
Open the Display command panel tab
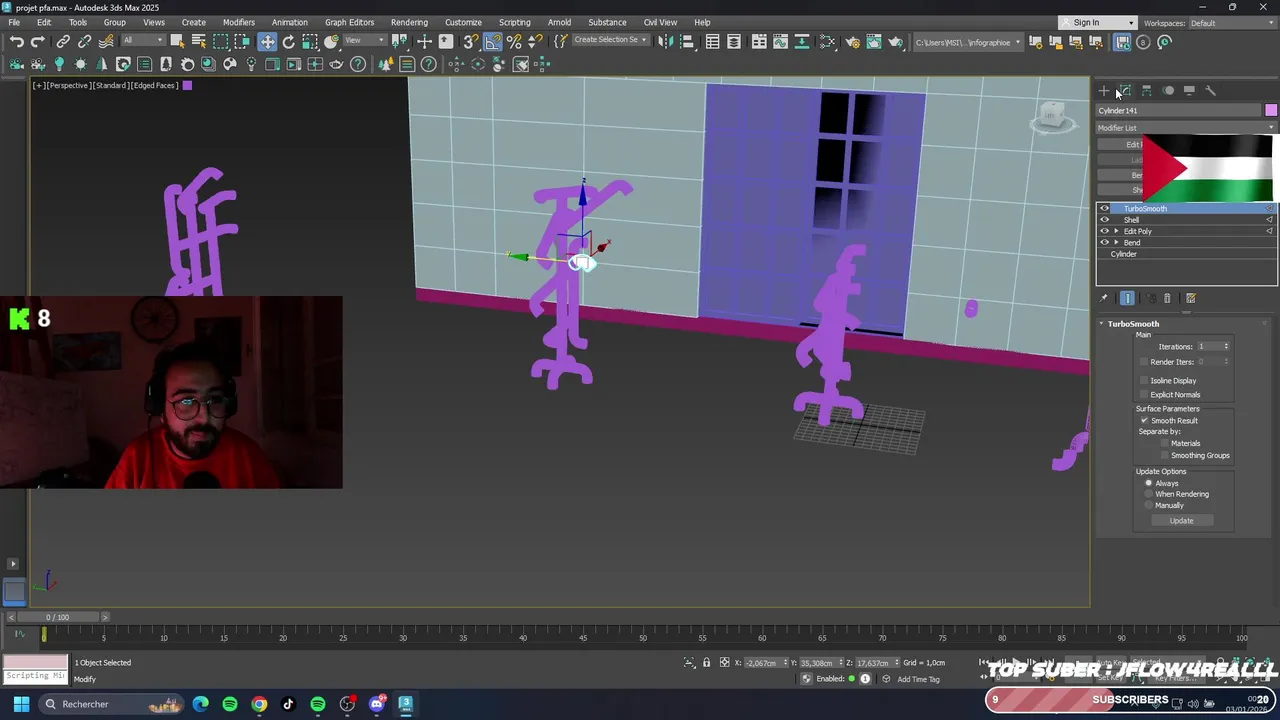(1189, 91)
